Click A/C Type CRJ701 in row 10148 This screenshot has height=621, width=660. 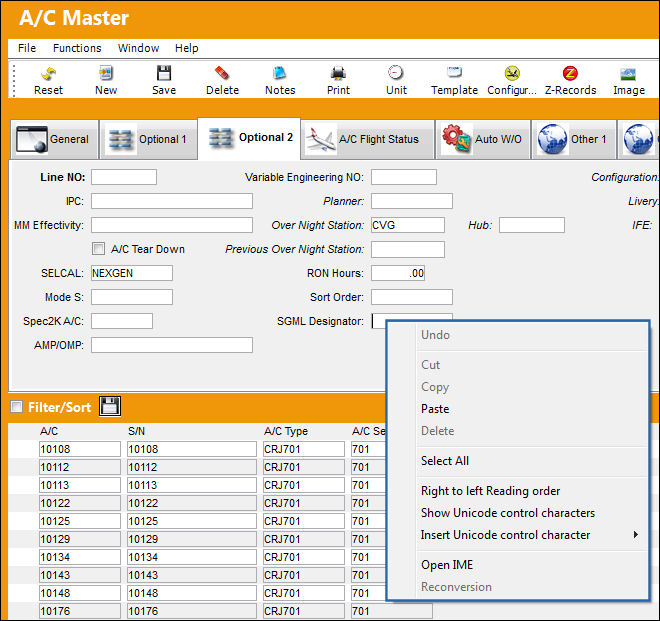click(x=303, y=593)
